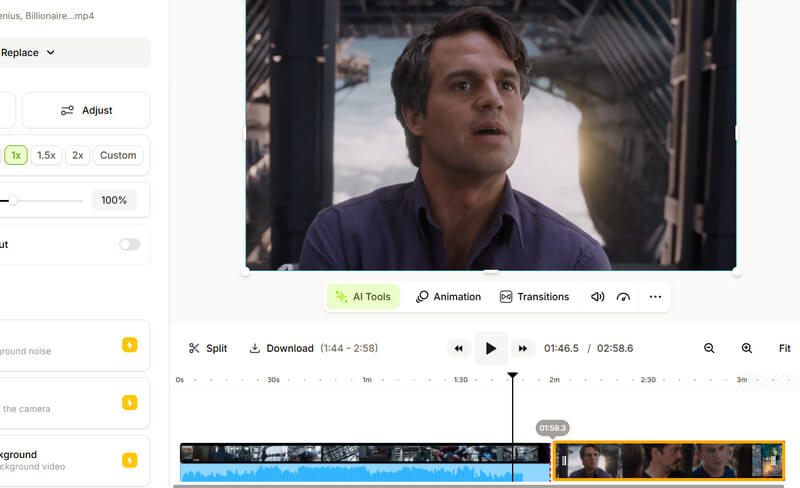800x488 pixels.
Task: Click the 1:30 ruler mark
Action: click(461, 380)
